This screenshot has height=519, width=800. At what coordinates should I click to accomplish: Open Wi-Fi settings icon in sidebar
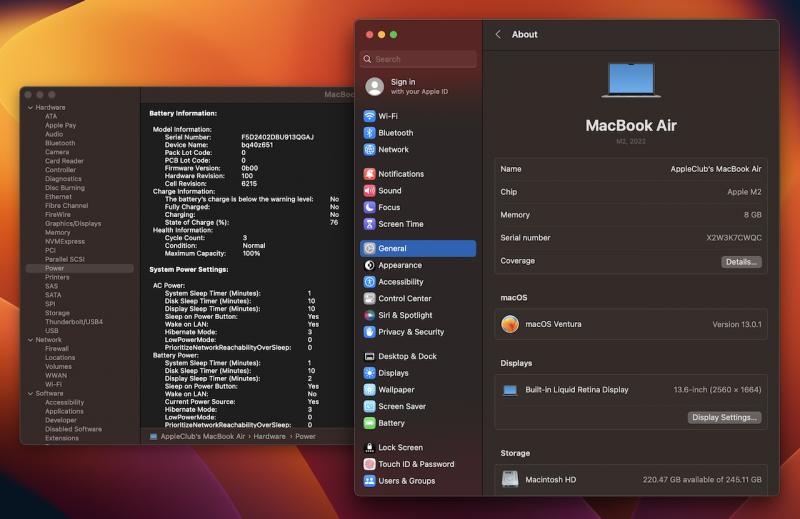[x=369, y=116]
